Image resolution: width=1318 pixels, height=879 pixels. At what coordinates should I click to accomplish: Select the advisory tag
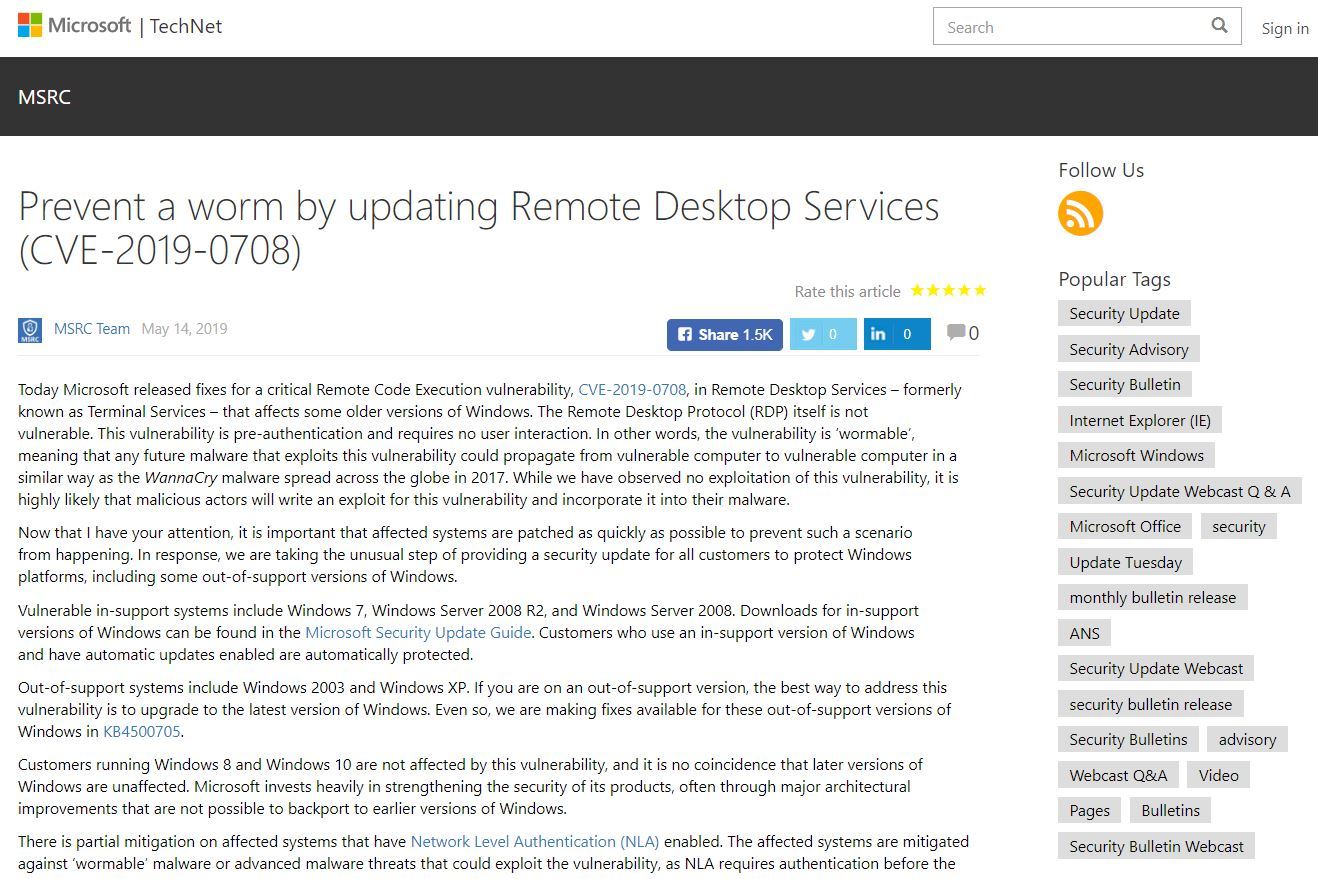[1248, 739]
